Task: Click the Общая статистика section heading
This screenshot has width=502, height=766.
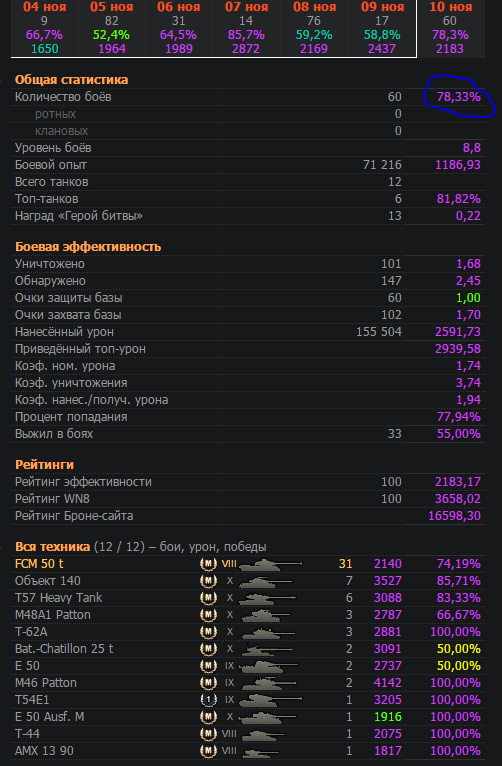Action: (x=71, y=80)
